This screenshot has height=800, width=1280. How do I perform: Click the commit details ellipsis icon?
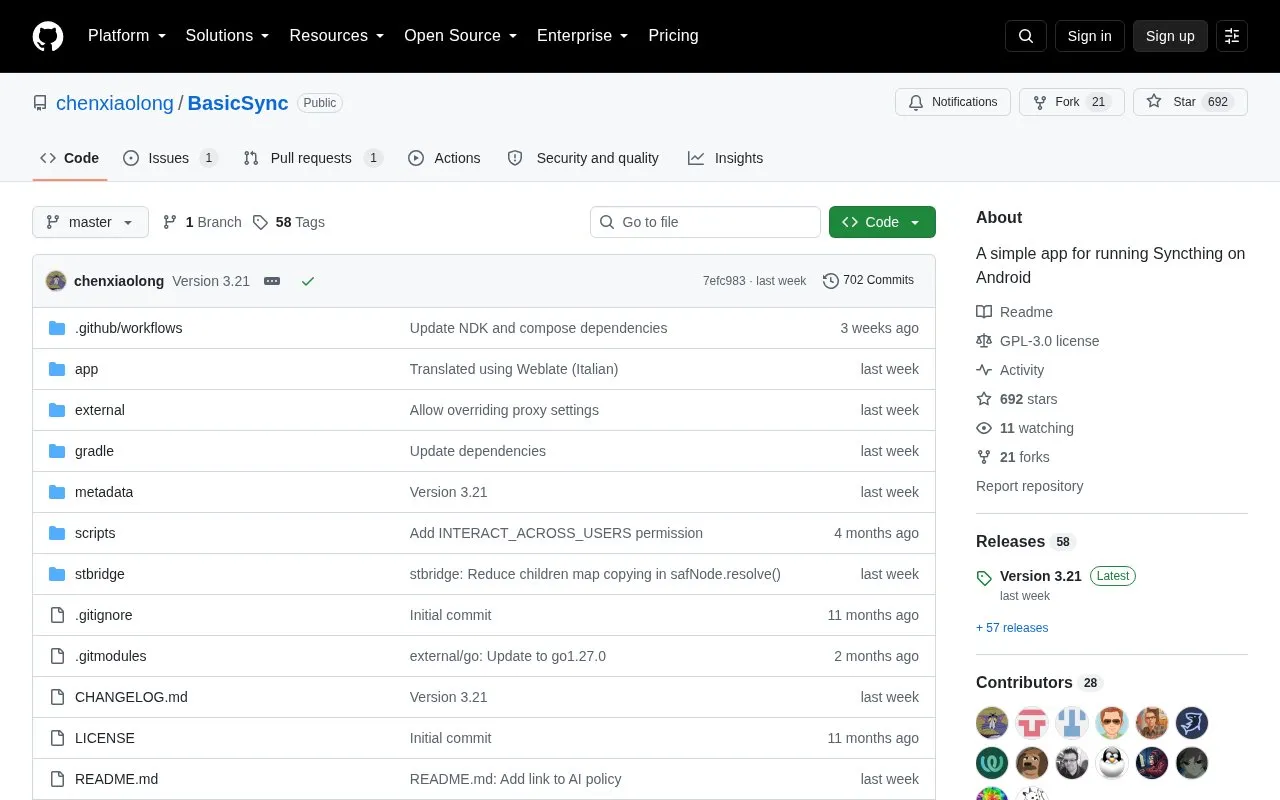tap(272, 281)
